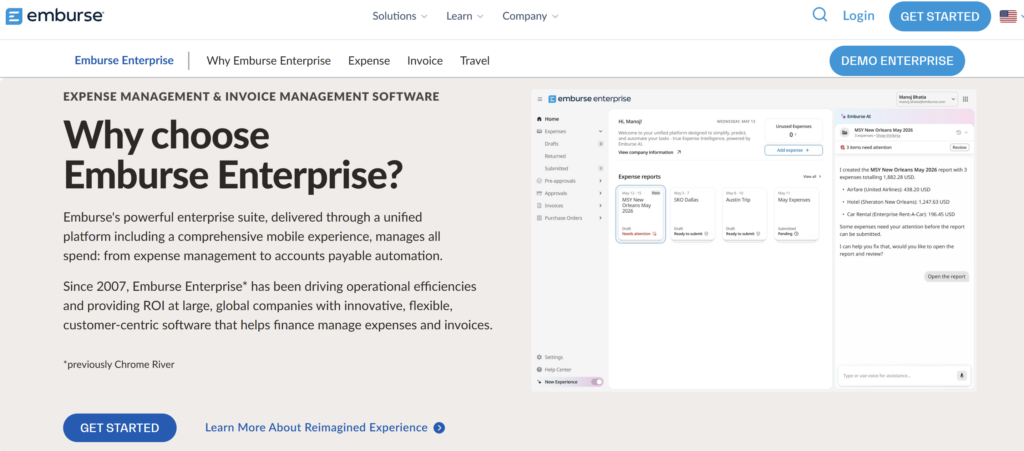This screenshot has height=451, width=1024.
Task: Click Open the report button in AI chat
Action: pos(947,277)
